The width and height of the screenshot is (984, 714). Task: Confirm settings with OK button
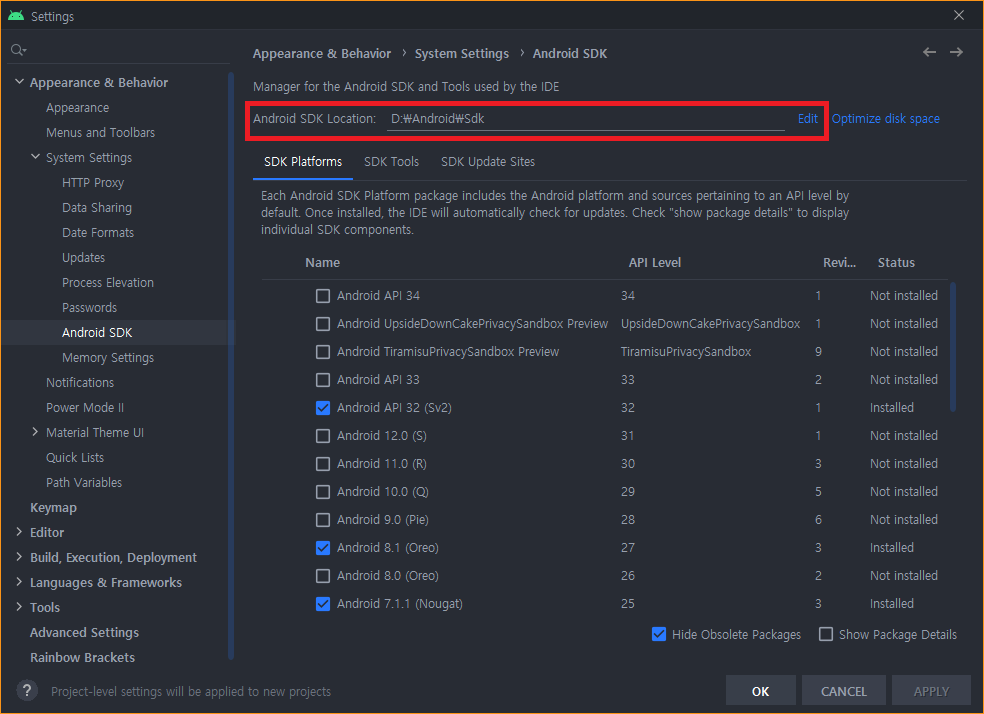point(761,691)
